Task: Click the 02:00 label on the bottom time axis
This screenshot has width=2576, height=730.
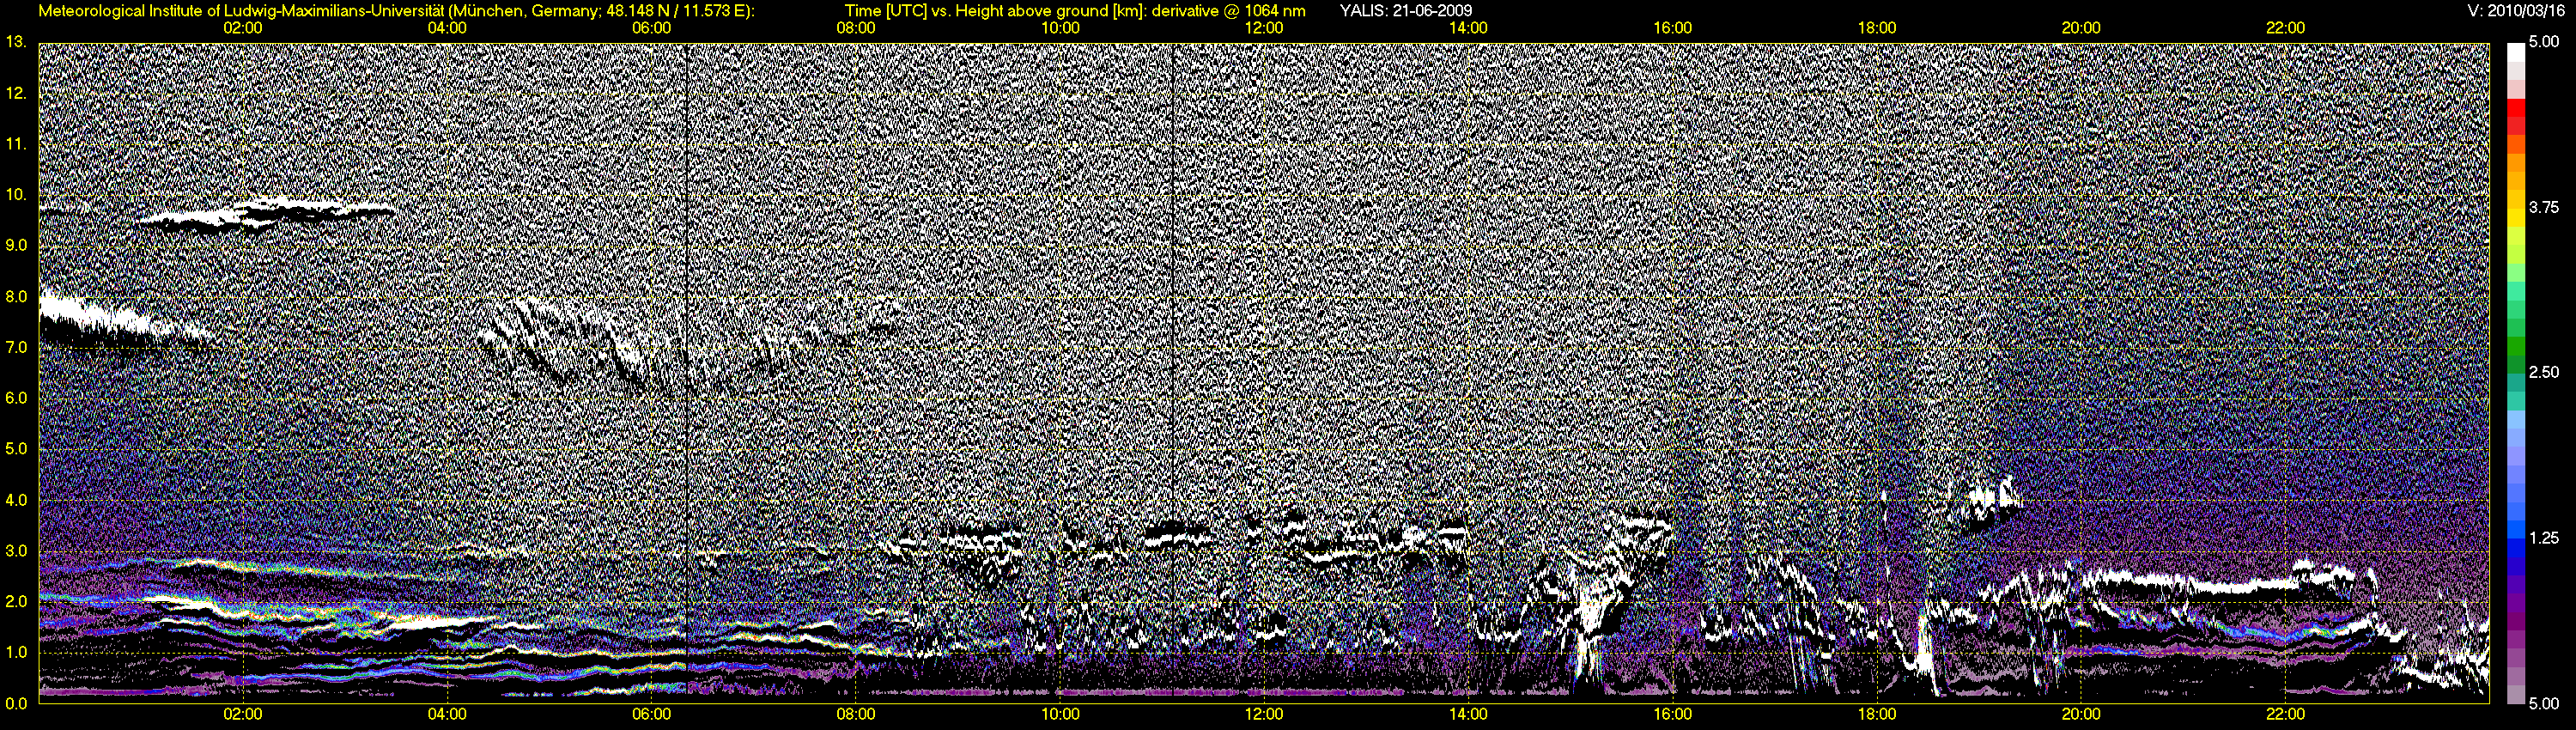Action: (x=243, y=714)
